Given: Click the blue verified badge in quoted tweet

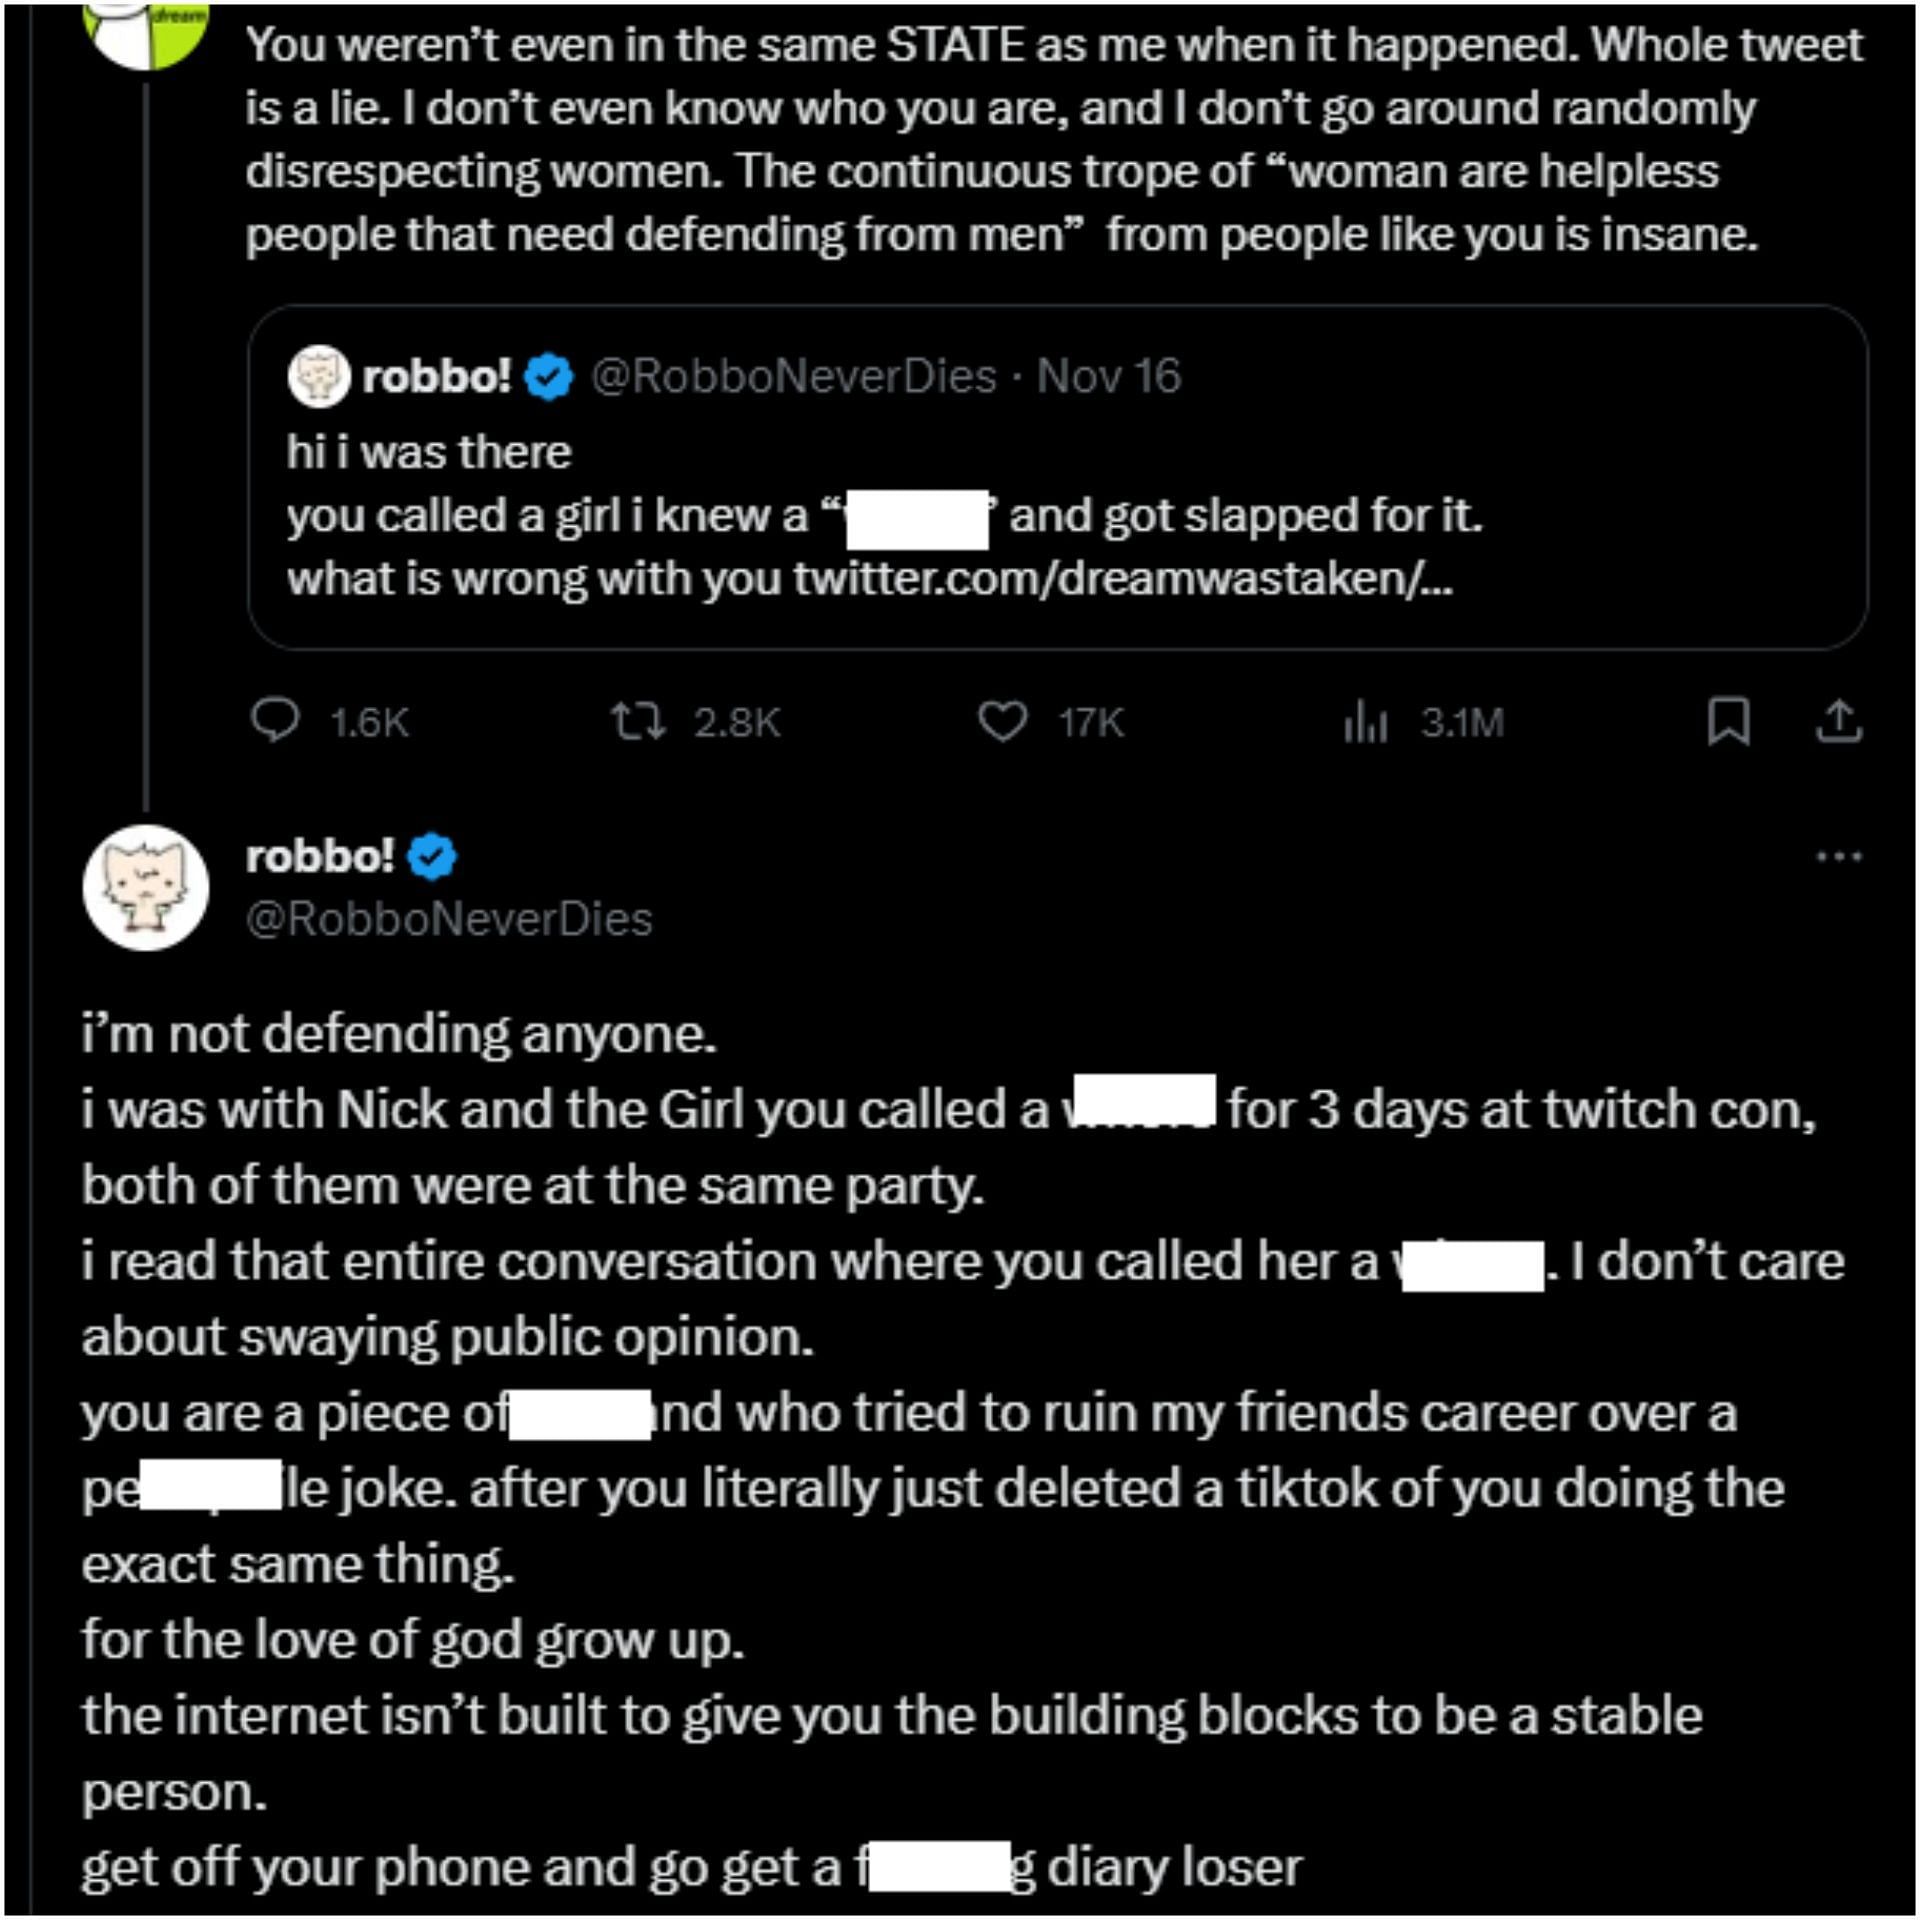Looking at the screenshot, I should tap(549, 377).
